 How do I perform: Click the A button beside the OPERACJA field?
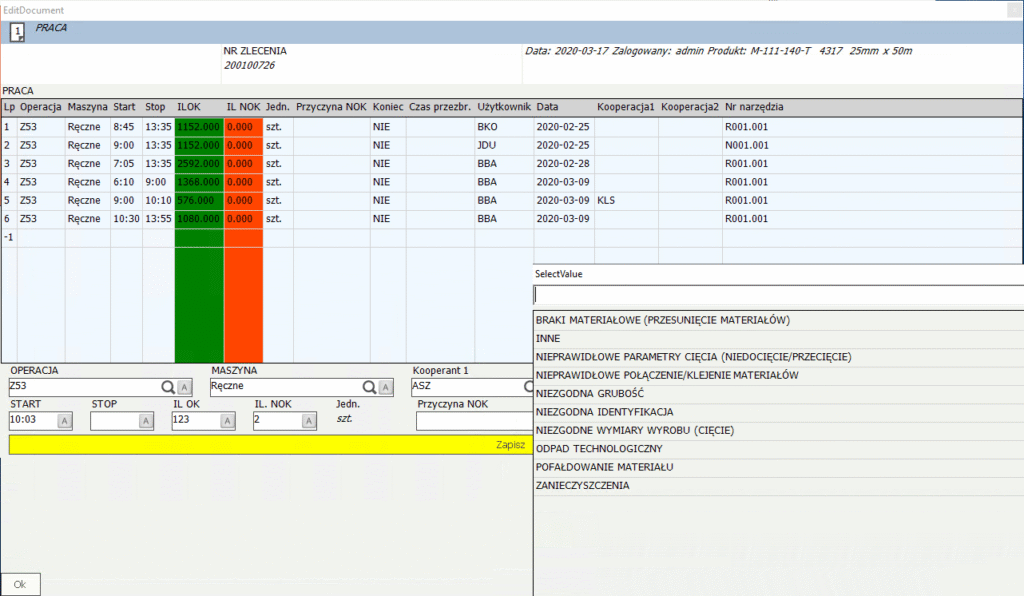click(184, 386)
